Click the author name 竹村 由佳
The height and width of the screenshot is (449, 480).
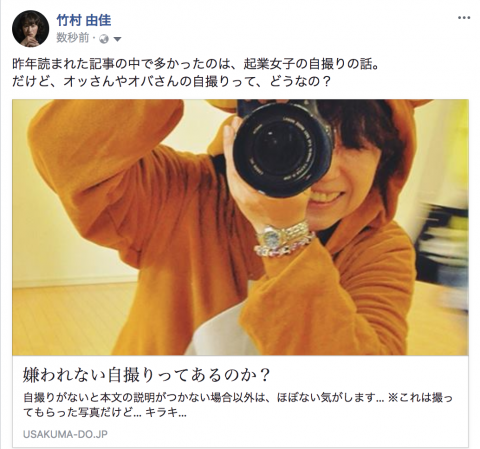pos(84,21)
